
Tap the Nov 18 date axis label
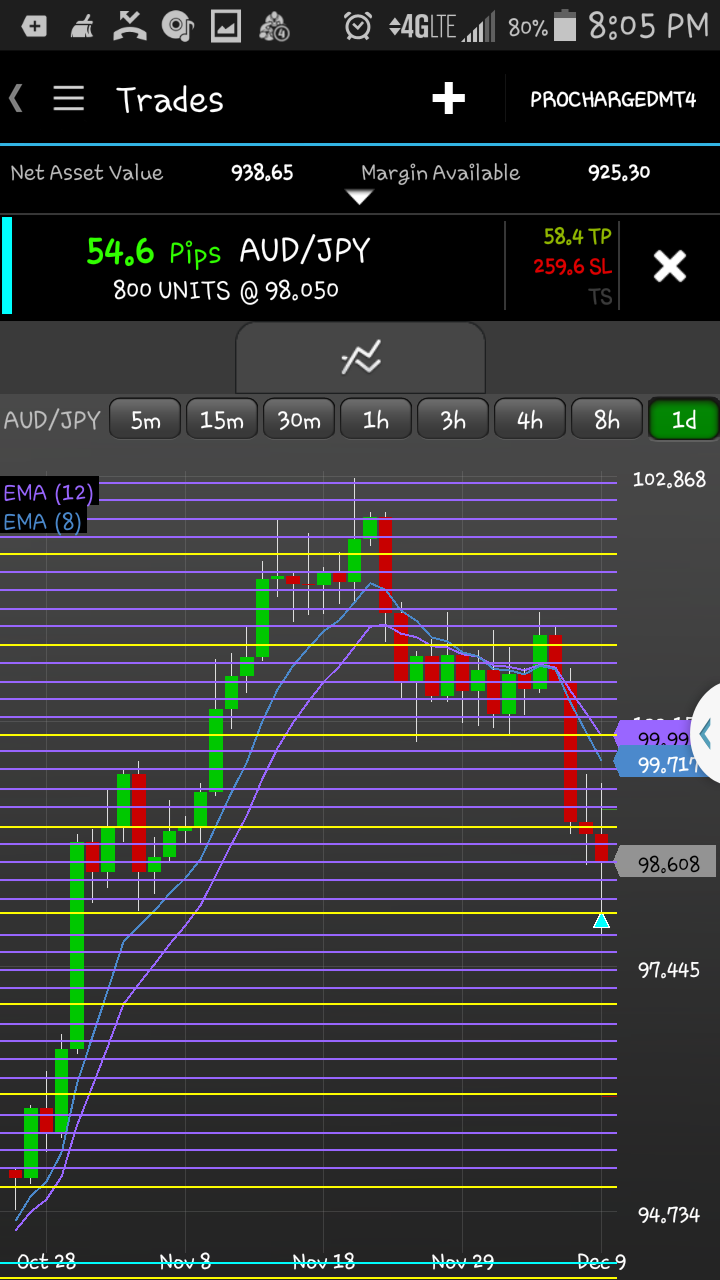click(x=324, y=1261)
